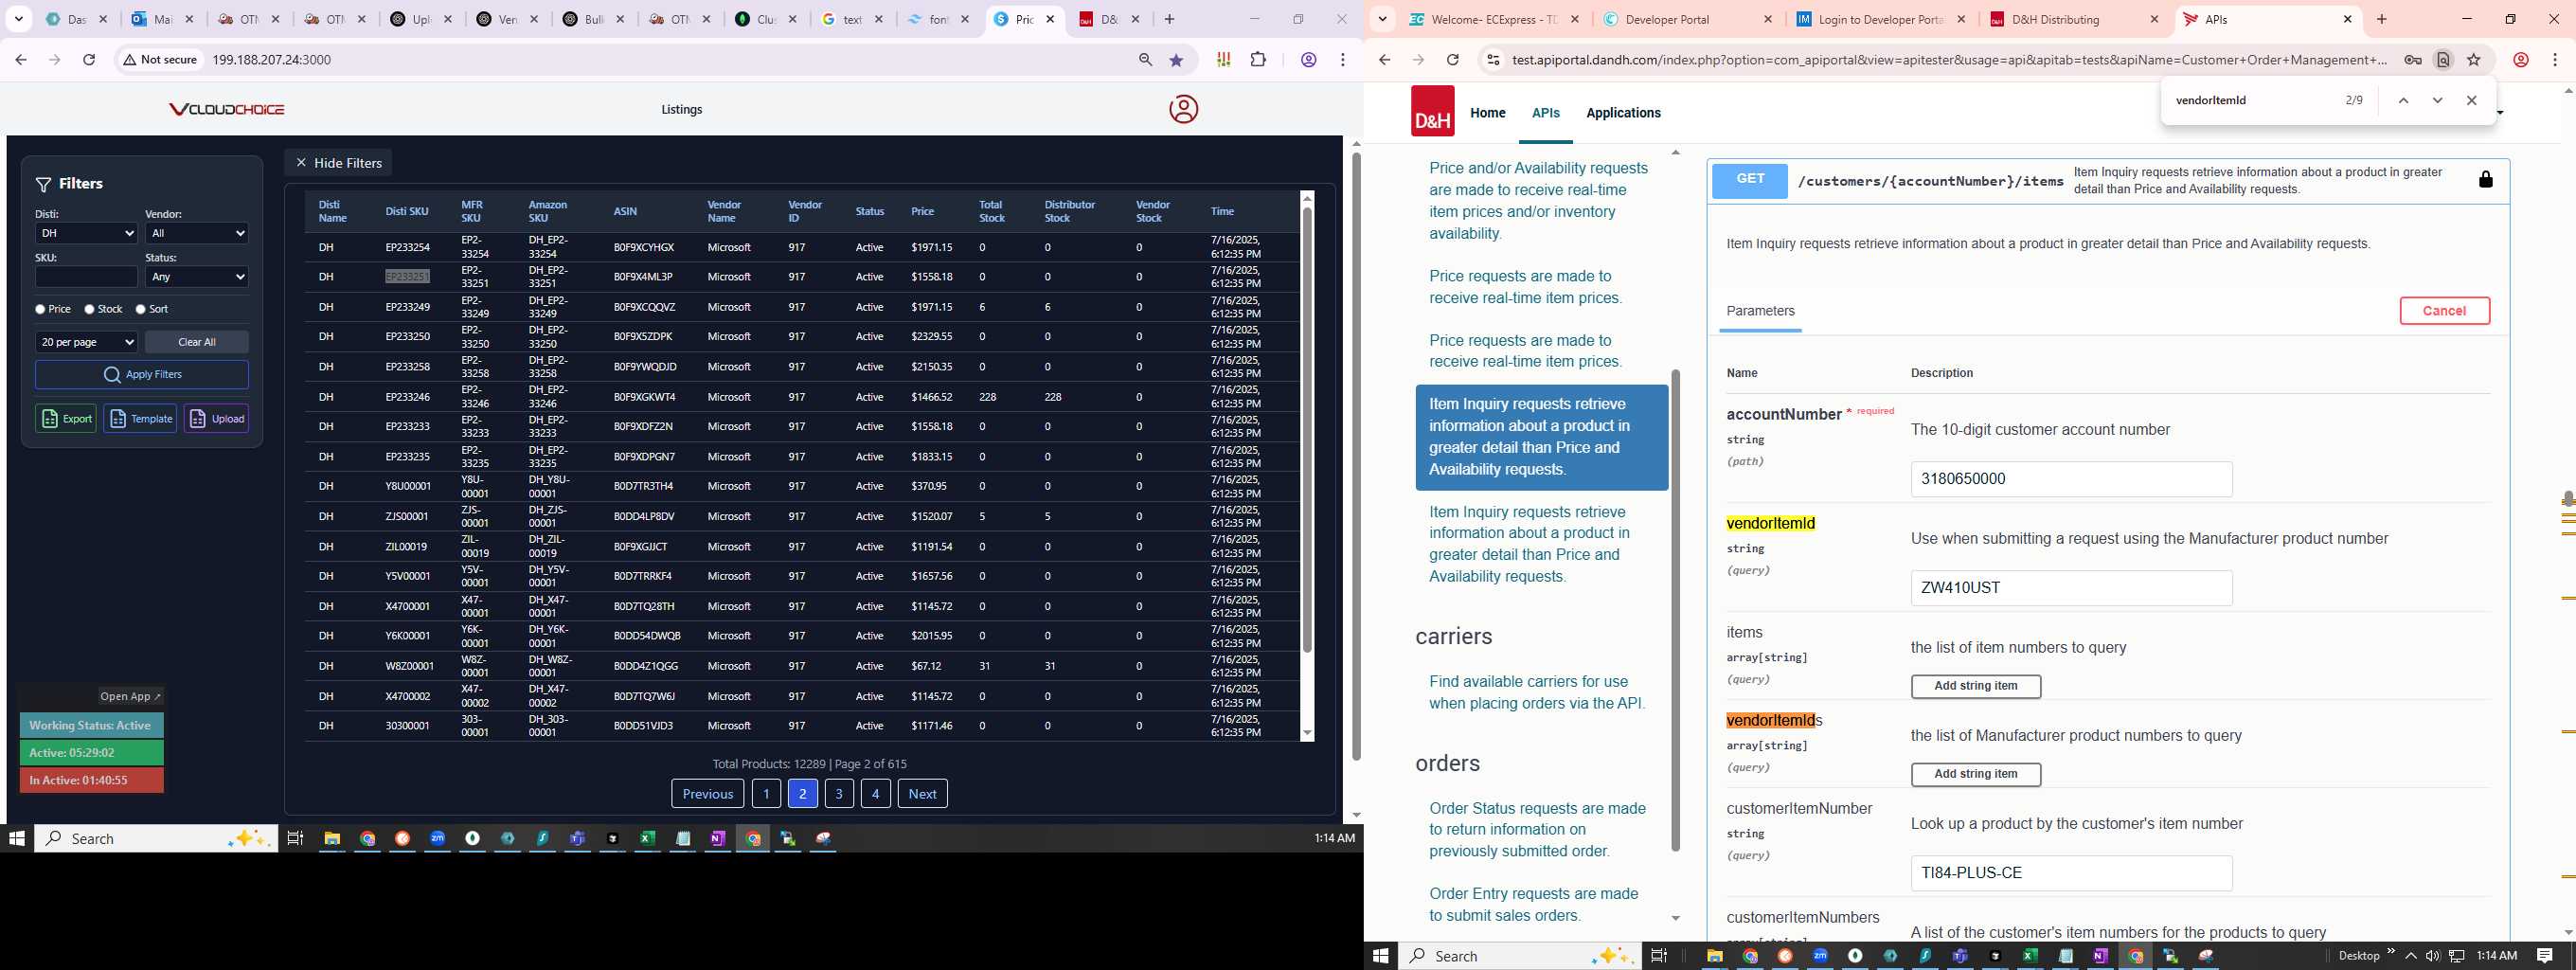
Task: Click the Hide Filters button
Action: pos(338,163)
